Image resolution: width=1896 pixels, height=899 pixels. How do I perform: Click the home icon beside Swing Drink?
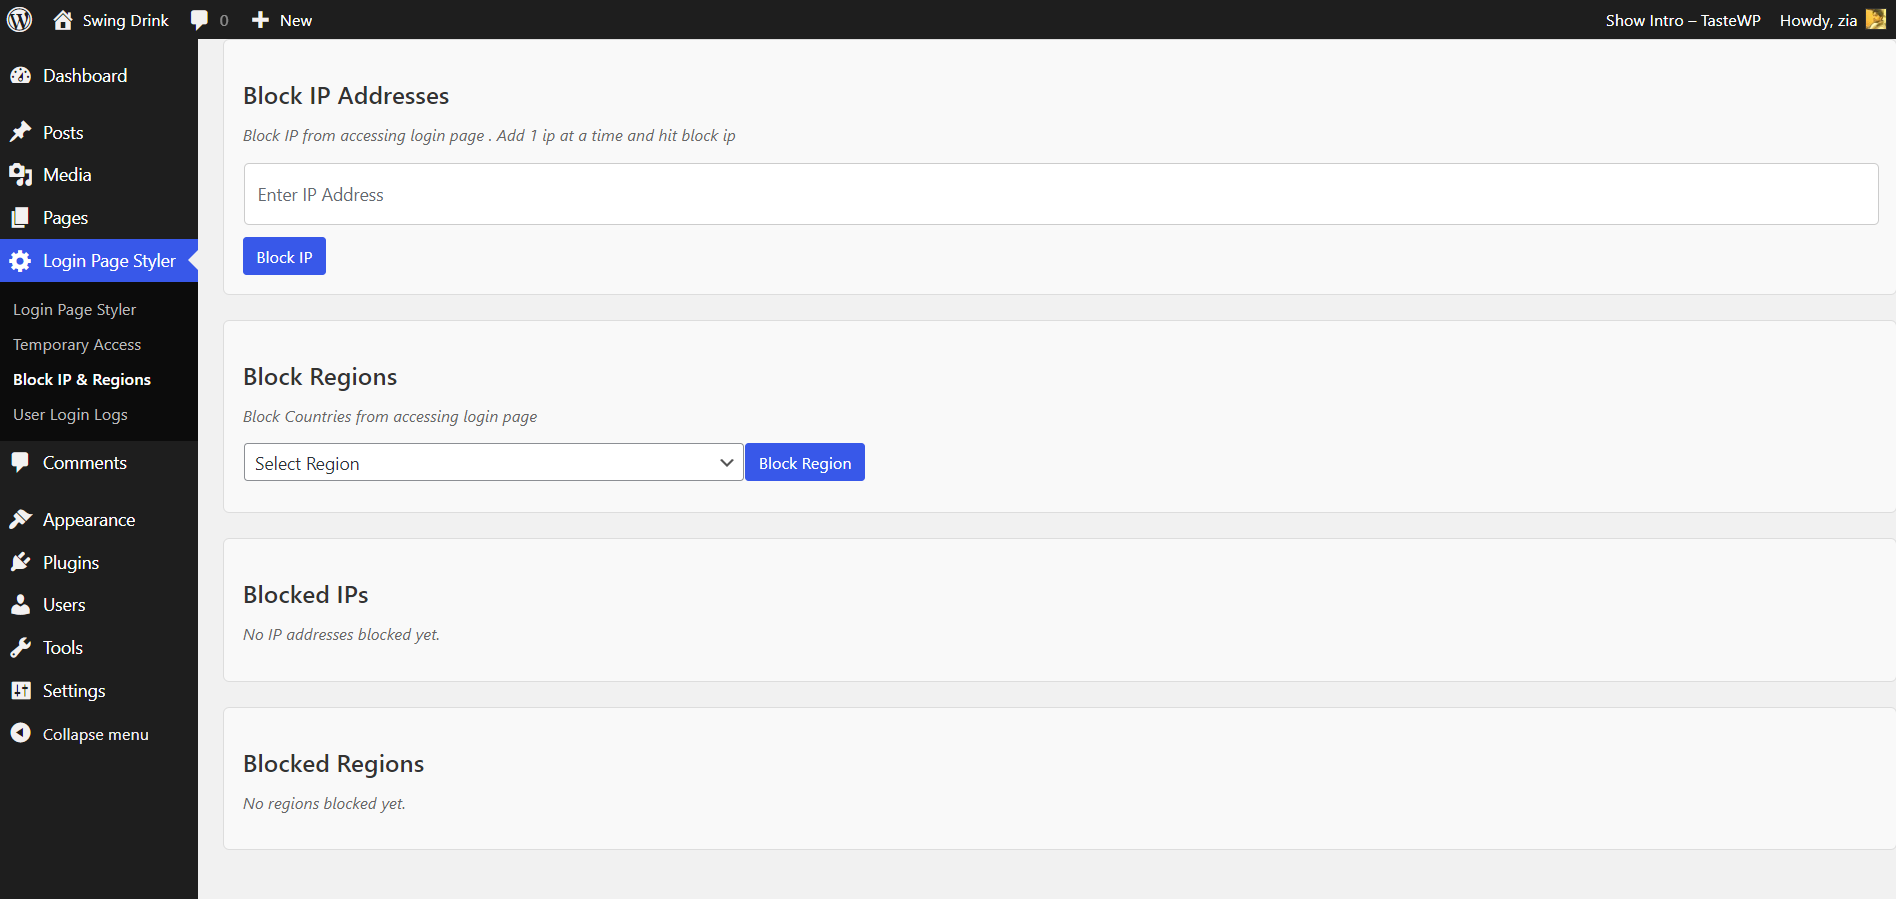coord(63,20)
